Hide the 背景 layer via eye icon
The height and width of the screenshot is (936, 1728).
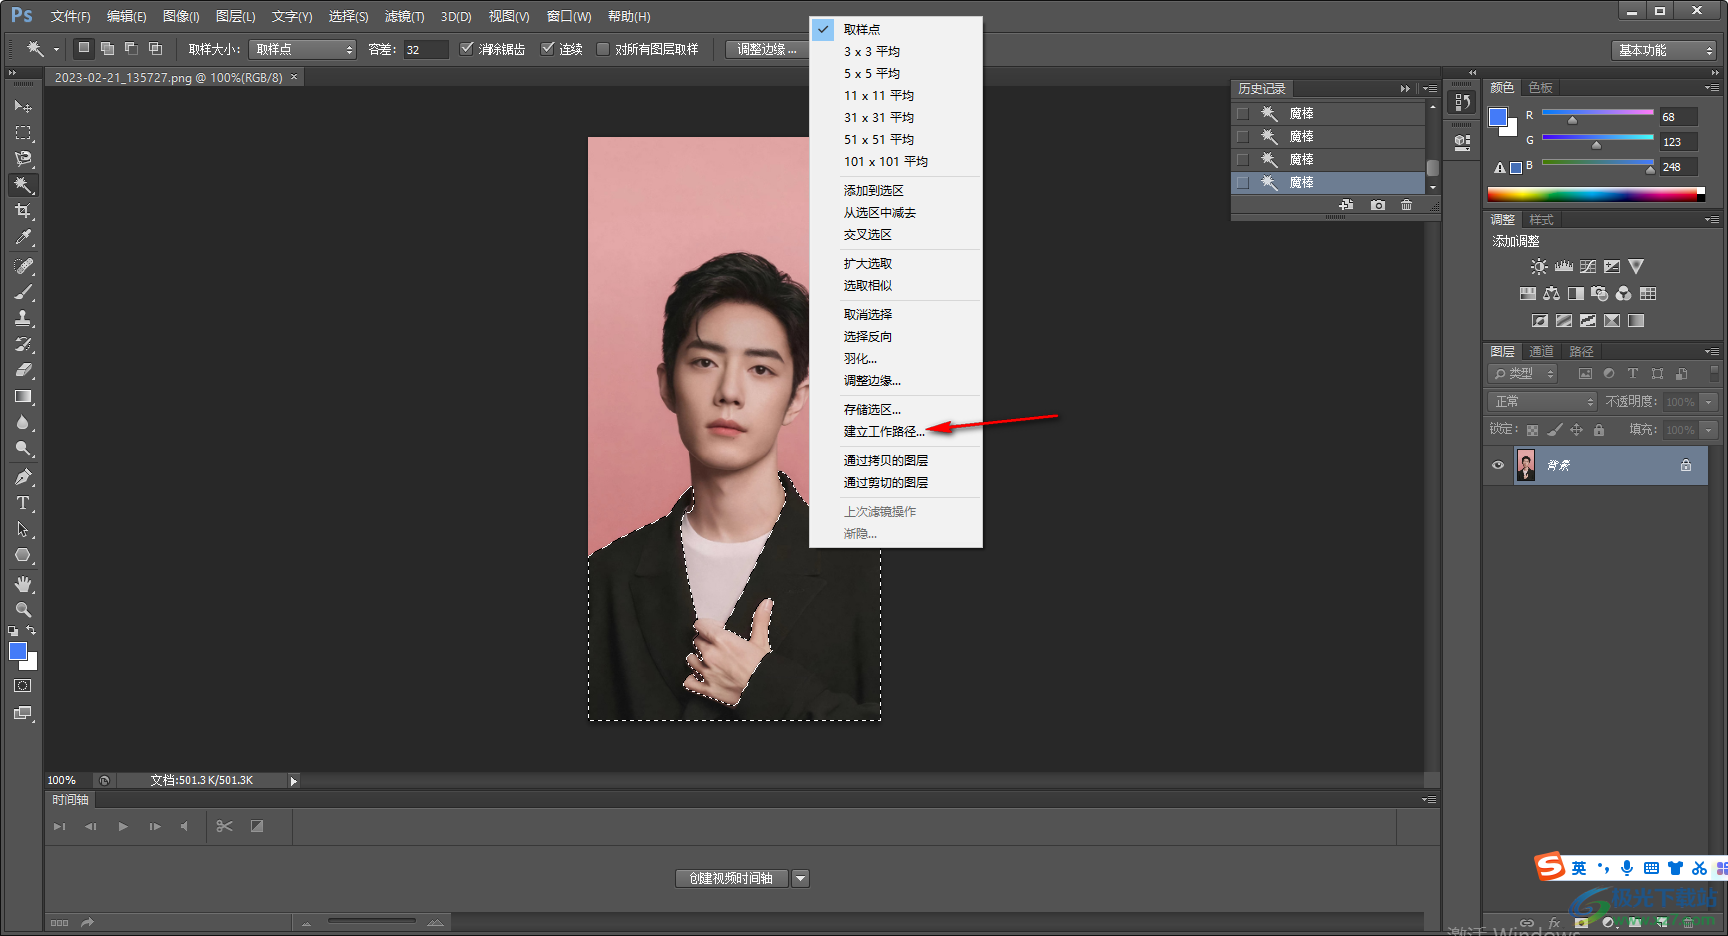pyautogui.click(x=1498, y=465)
